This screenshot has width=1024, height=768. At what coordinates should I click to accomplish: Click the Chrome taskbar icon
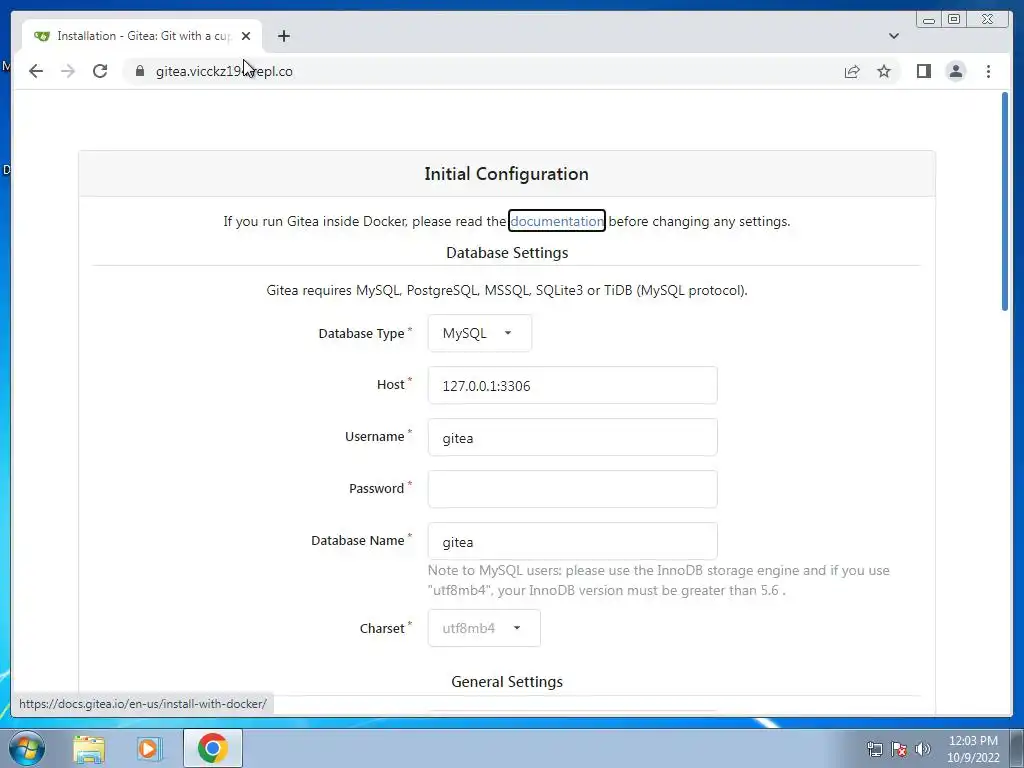click(212, 748)
